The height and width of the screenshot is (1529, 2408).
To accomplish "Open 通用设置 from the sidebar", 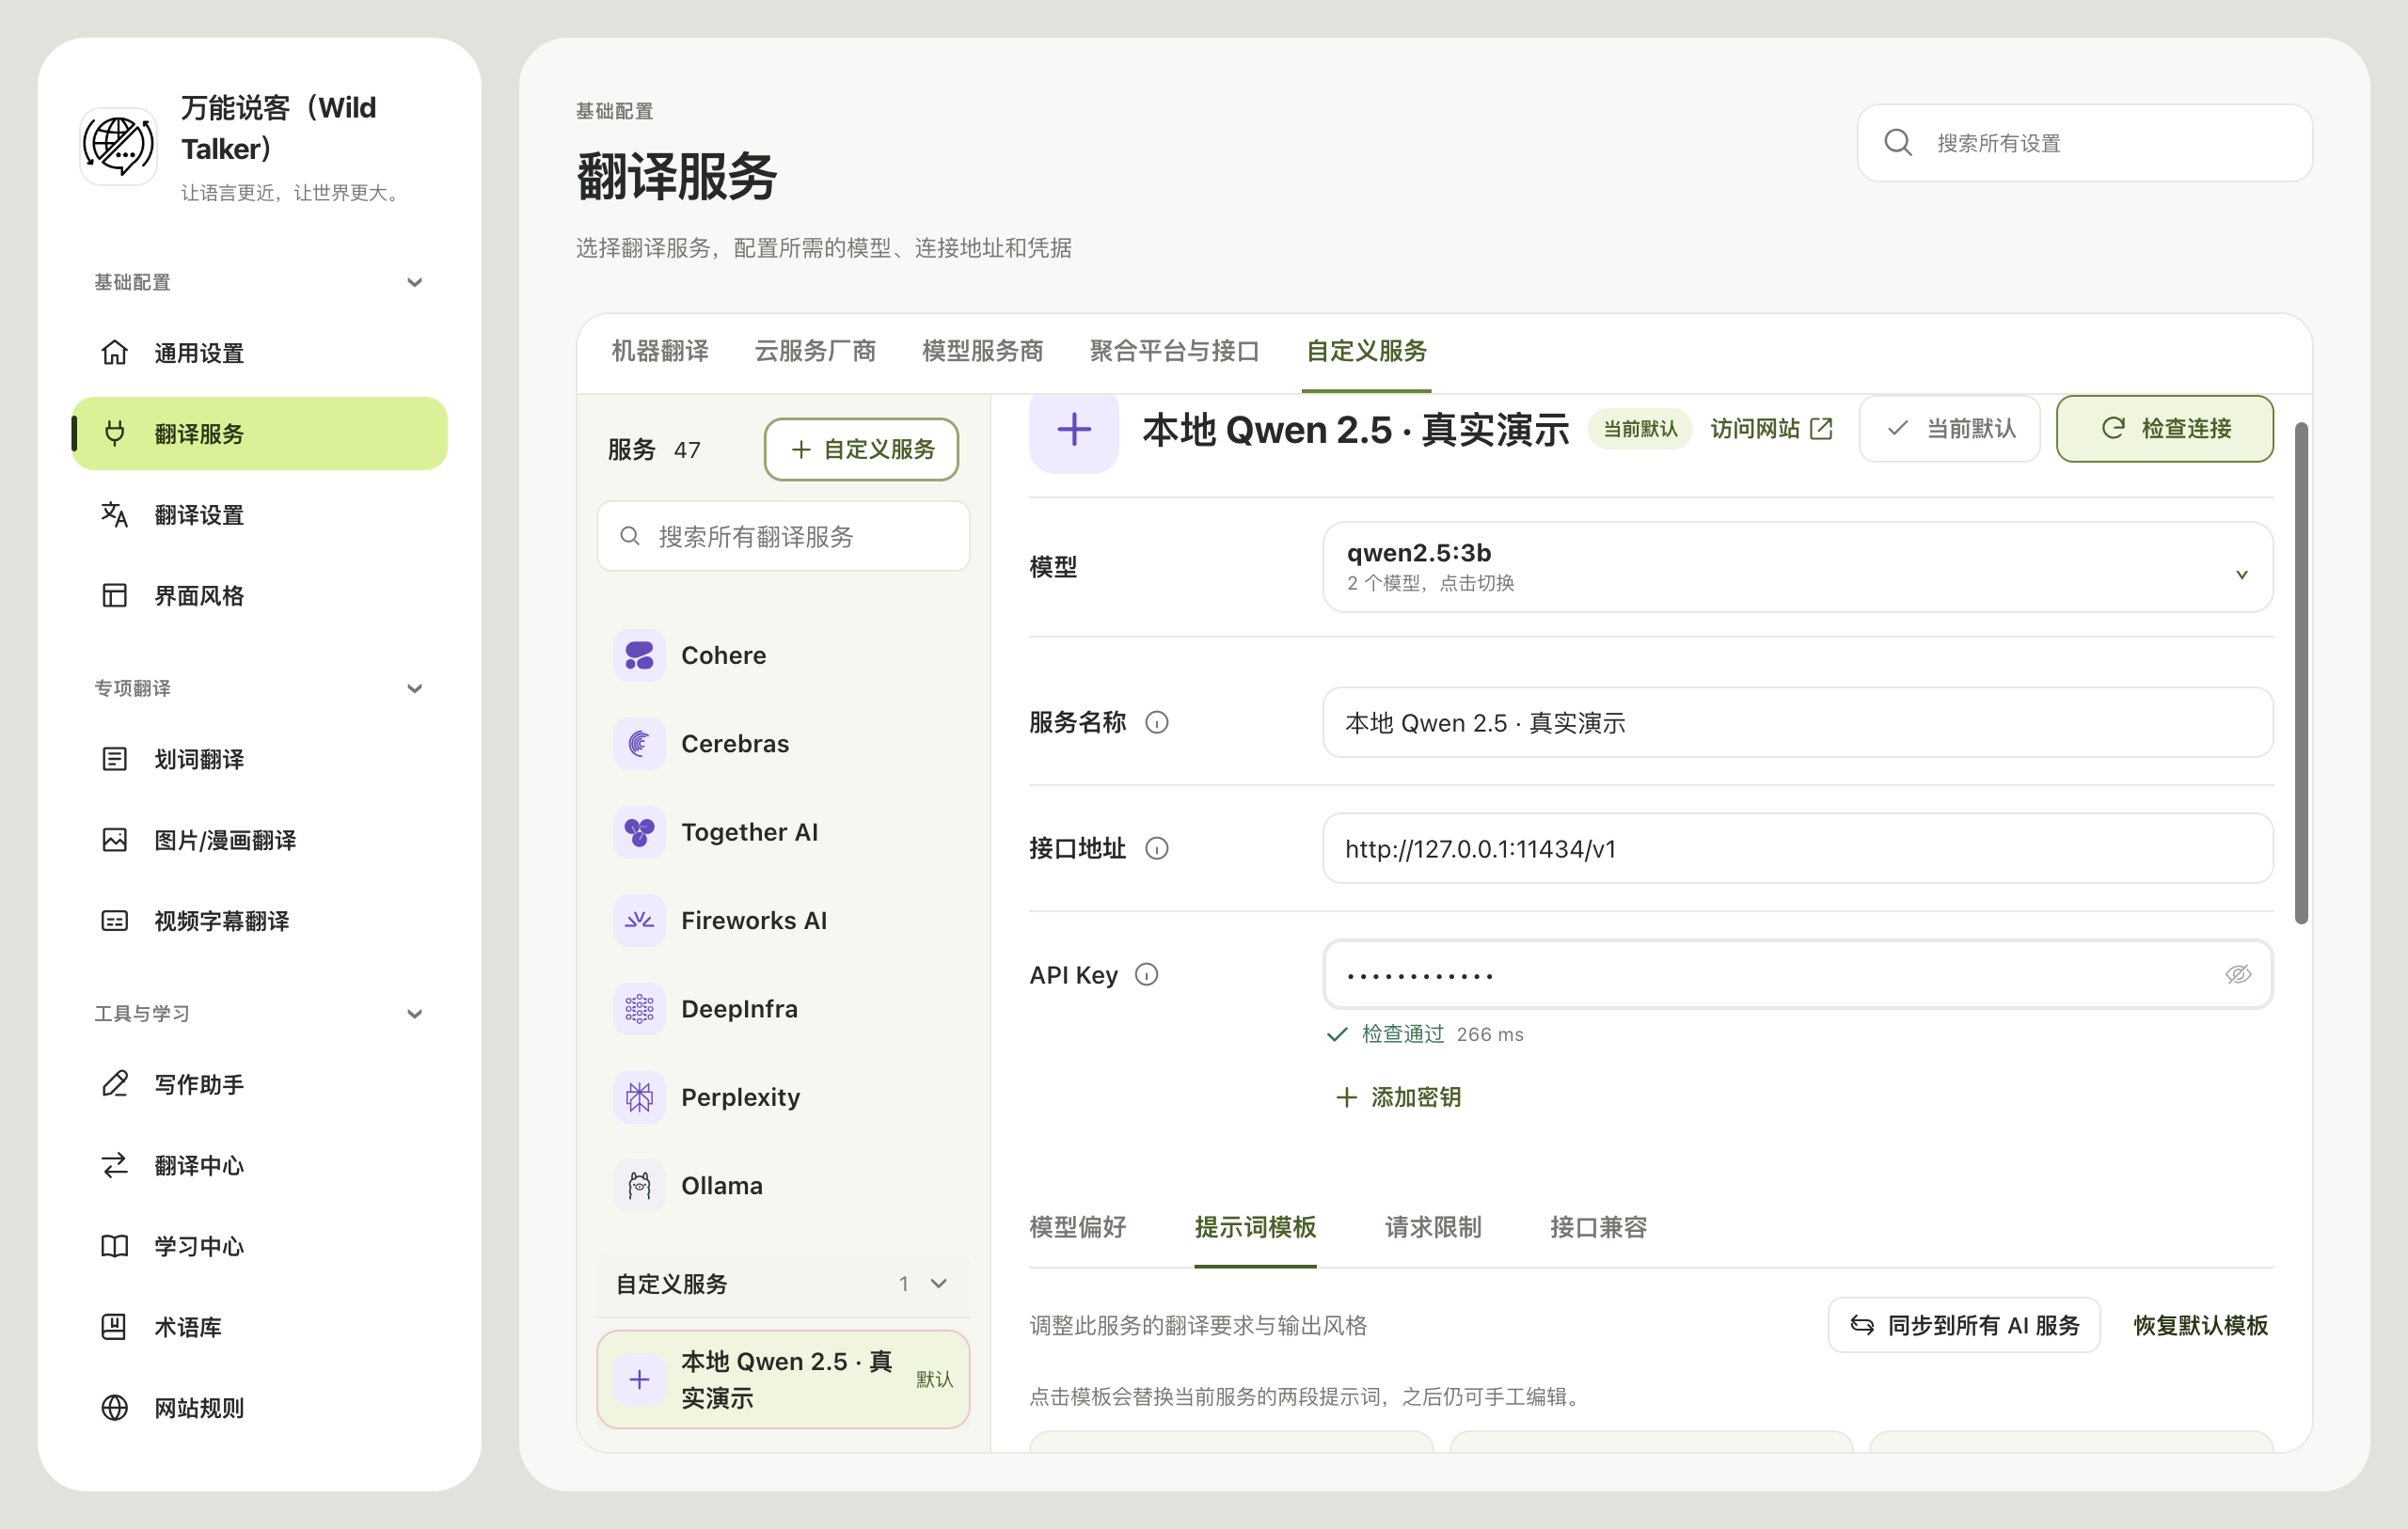I will pos(259,353).
